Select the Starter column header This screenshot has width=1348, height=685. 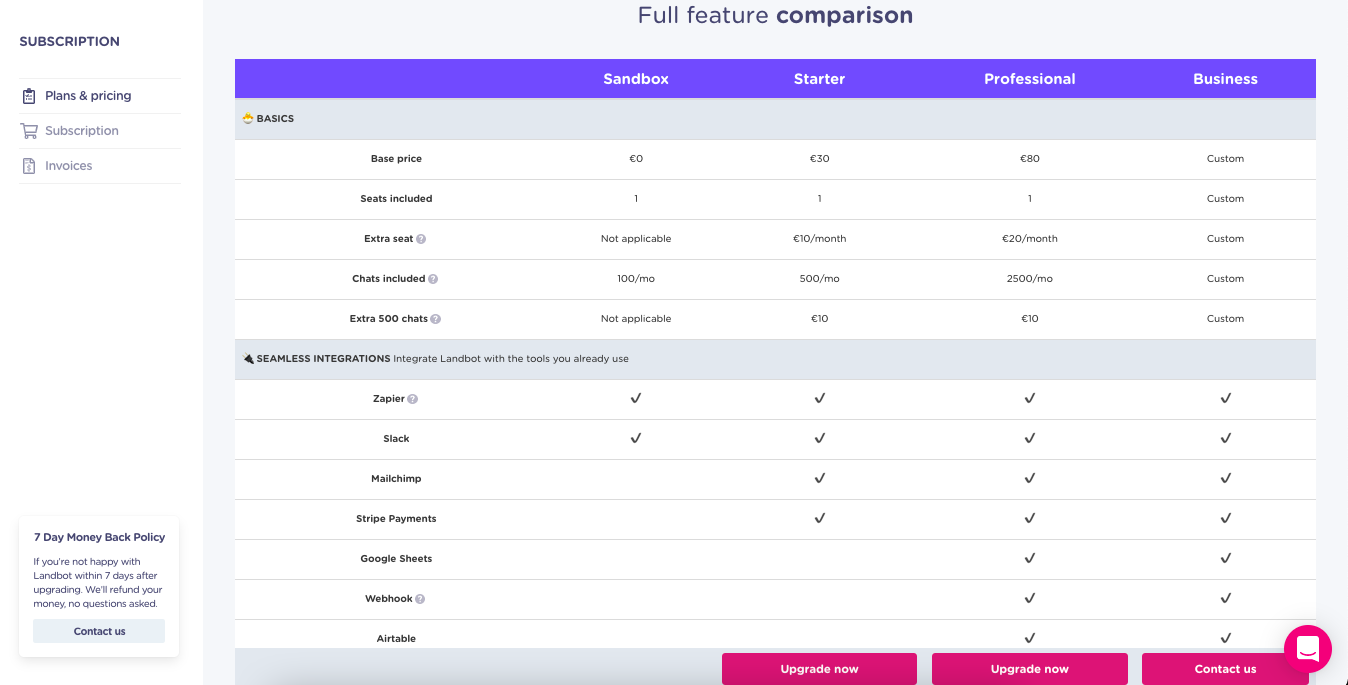tap(820, 79)
